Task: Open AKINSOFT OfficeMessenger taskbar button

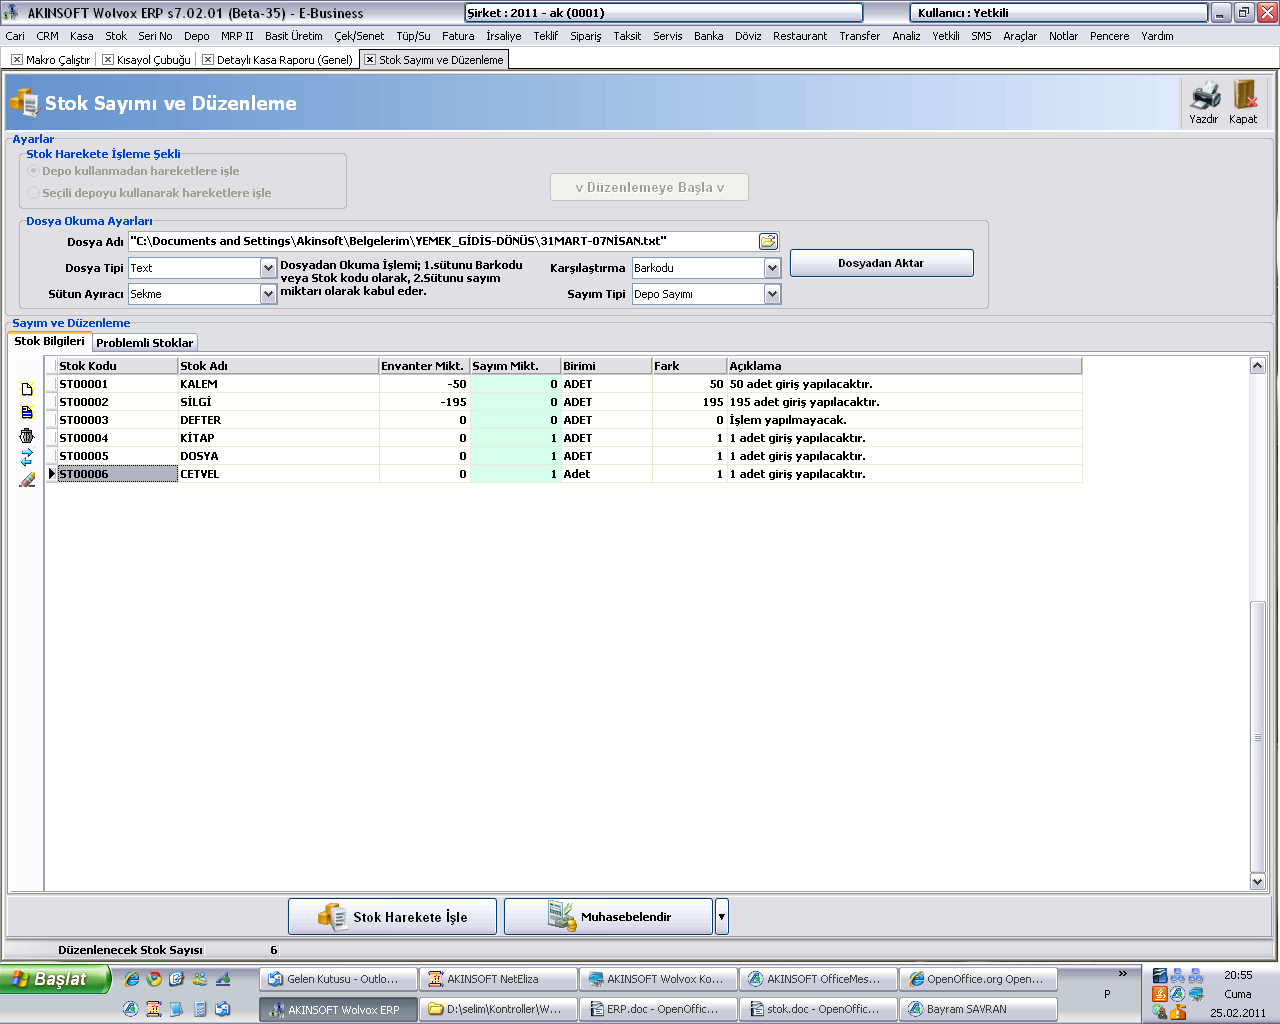Action: (818, 979)
